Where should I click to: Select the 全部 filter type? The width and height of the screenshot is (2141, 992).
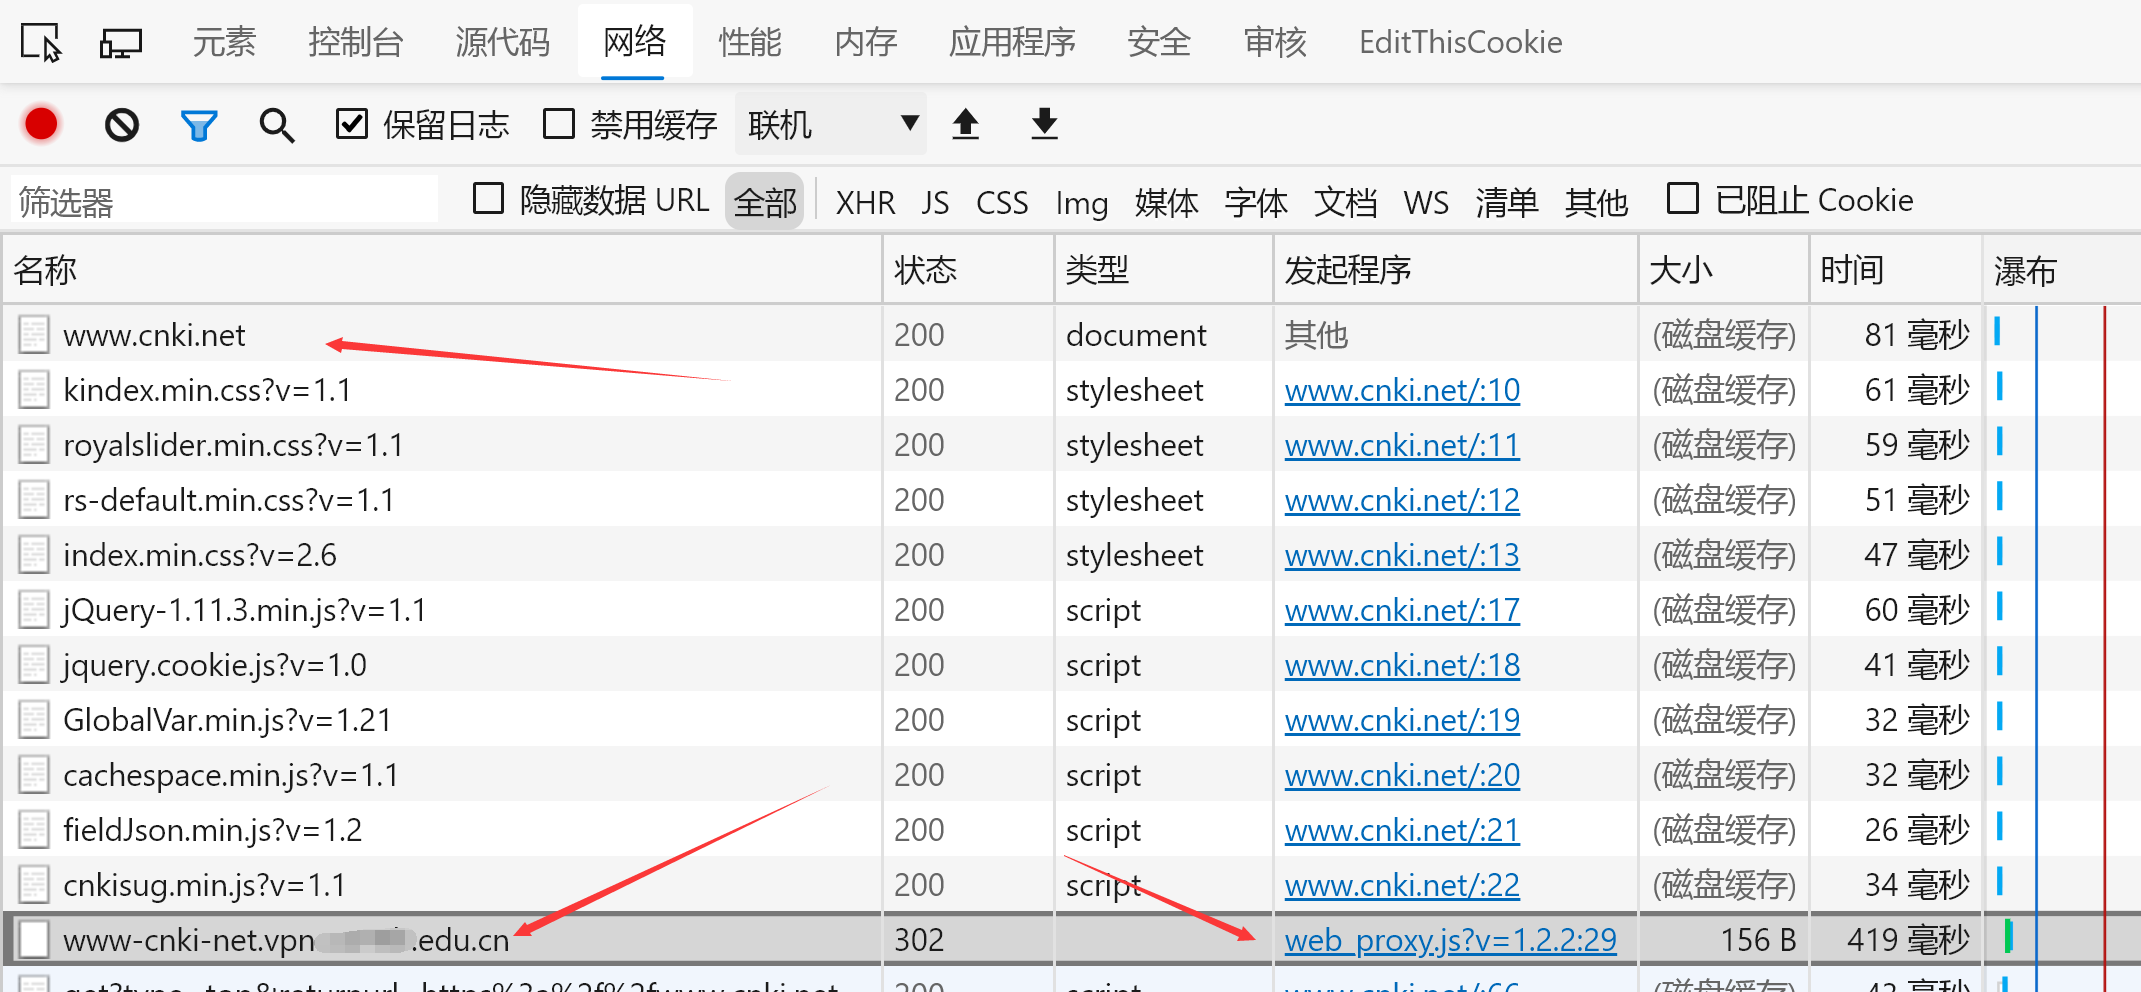coord(765,201)
